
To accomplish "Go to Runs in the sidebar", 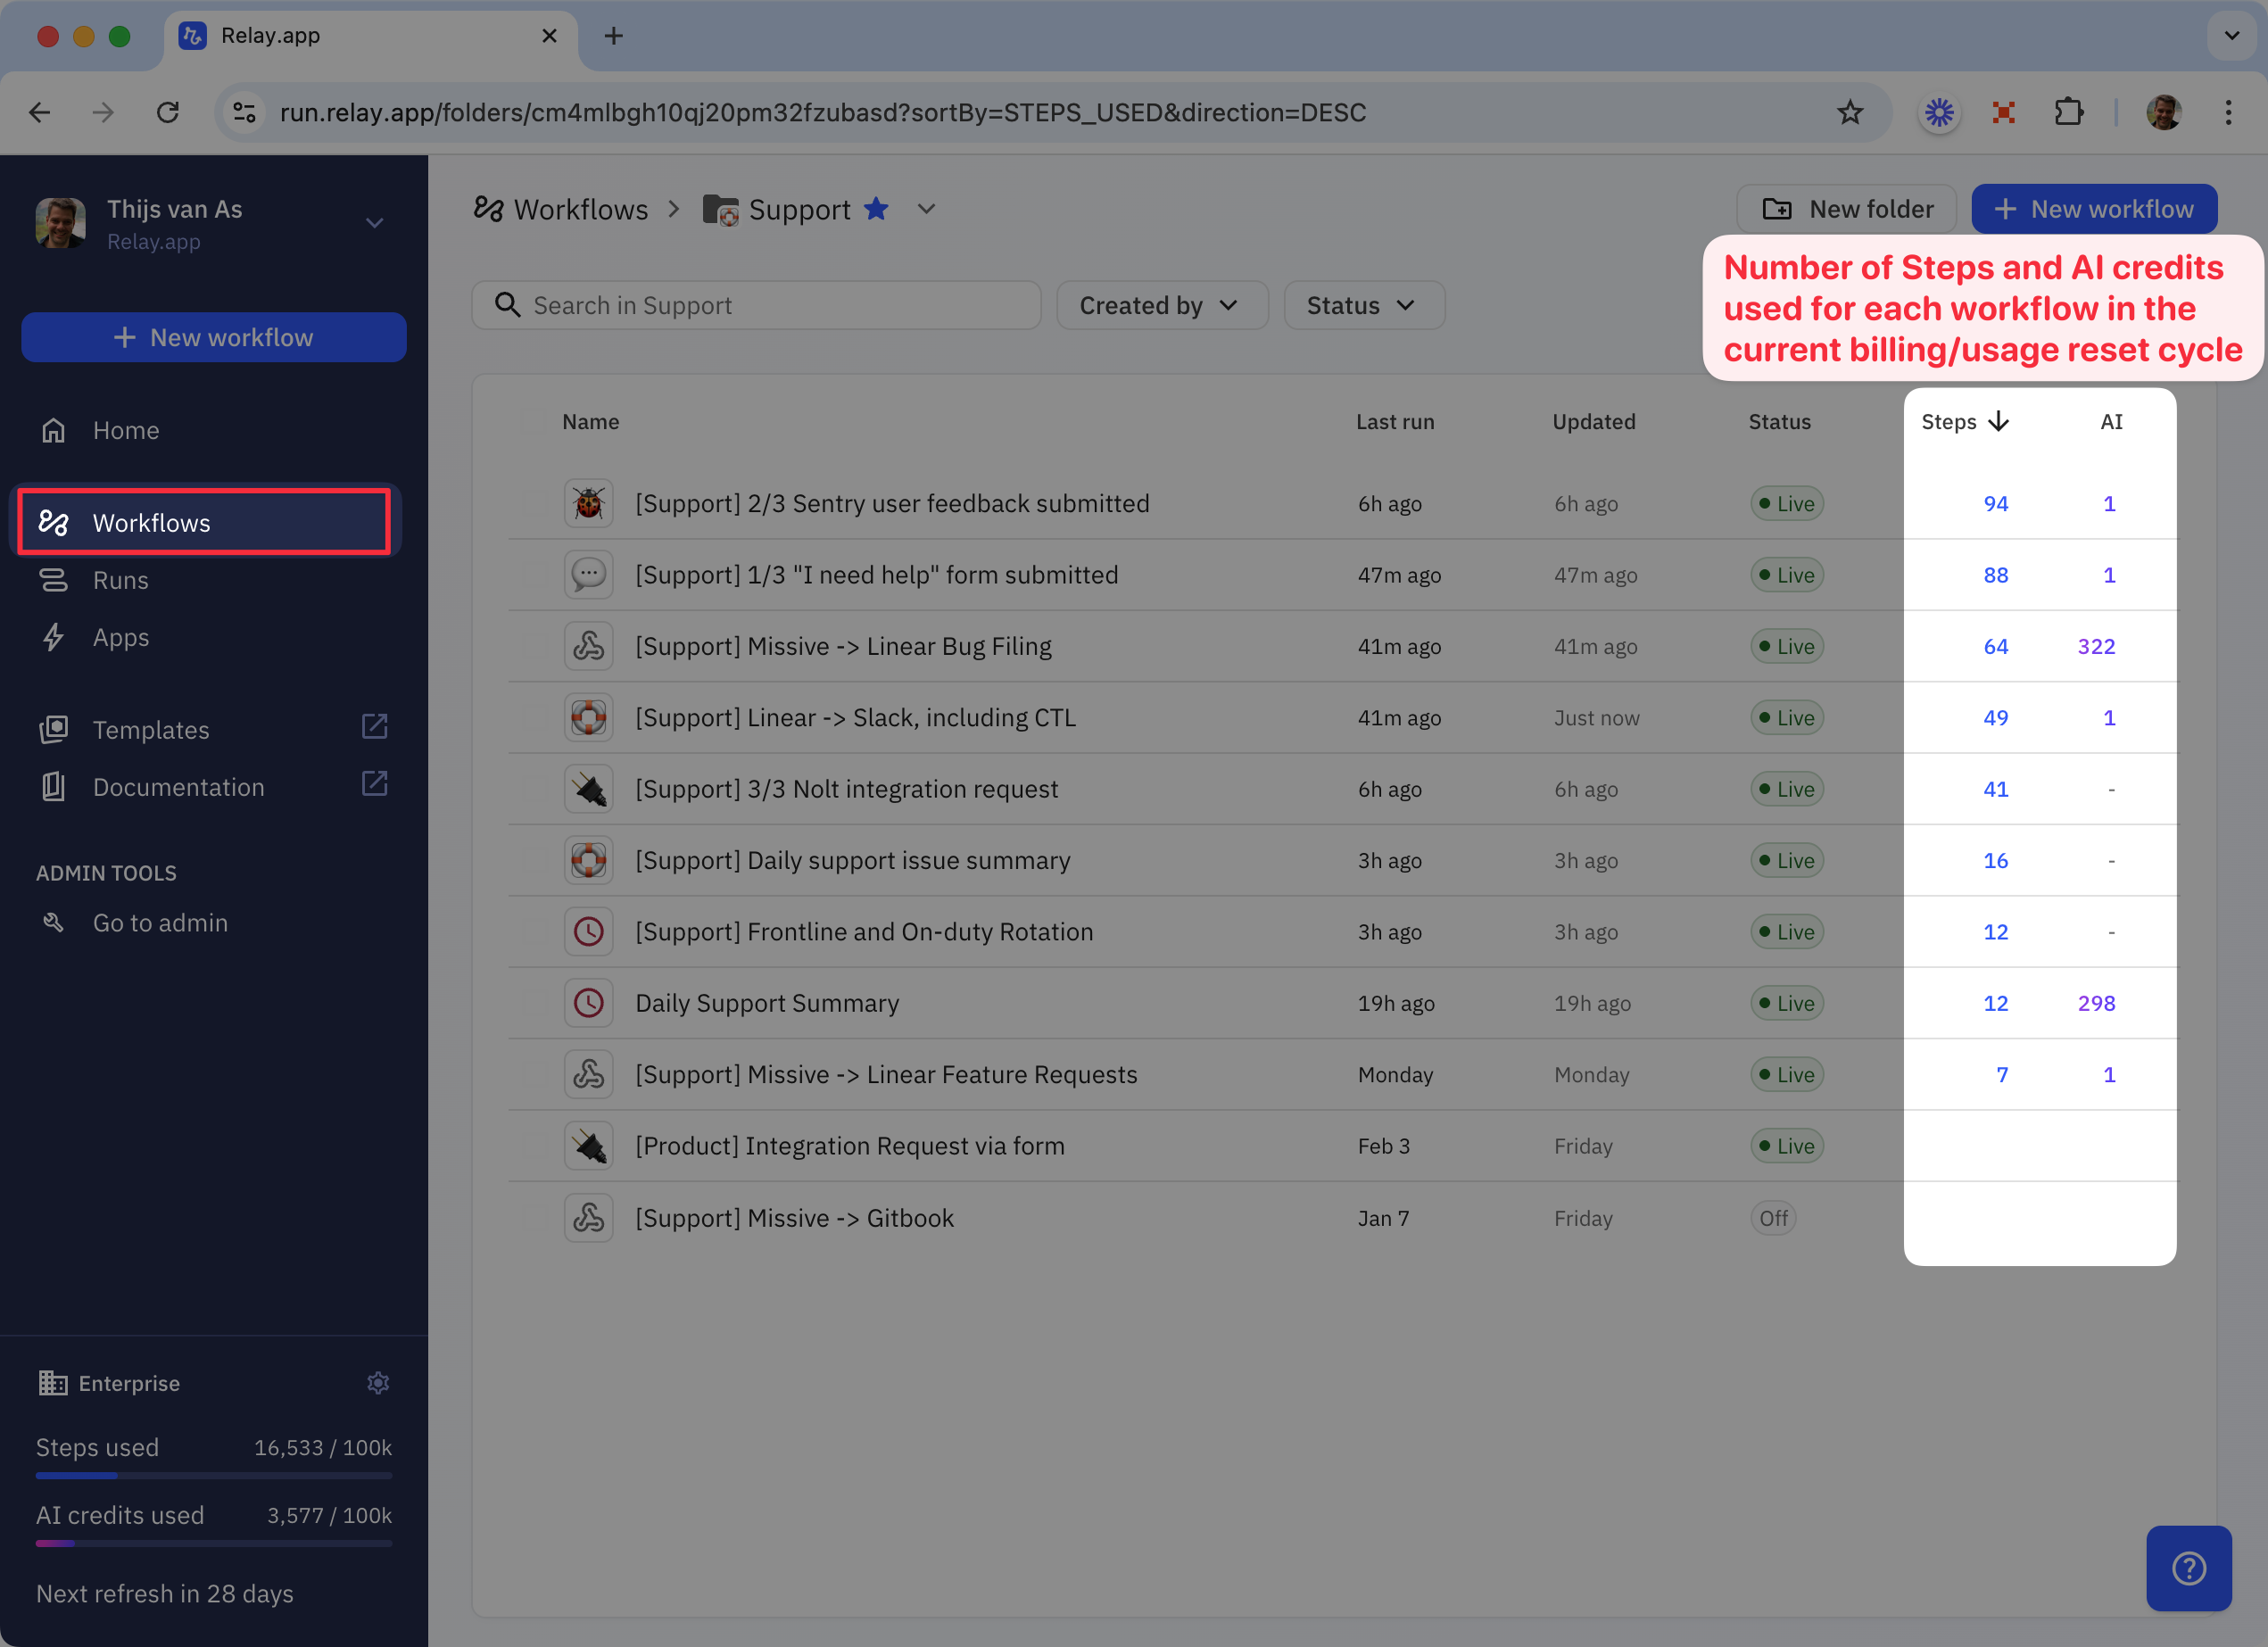I will (x=120, y=580).
